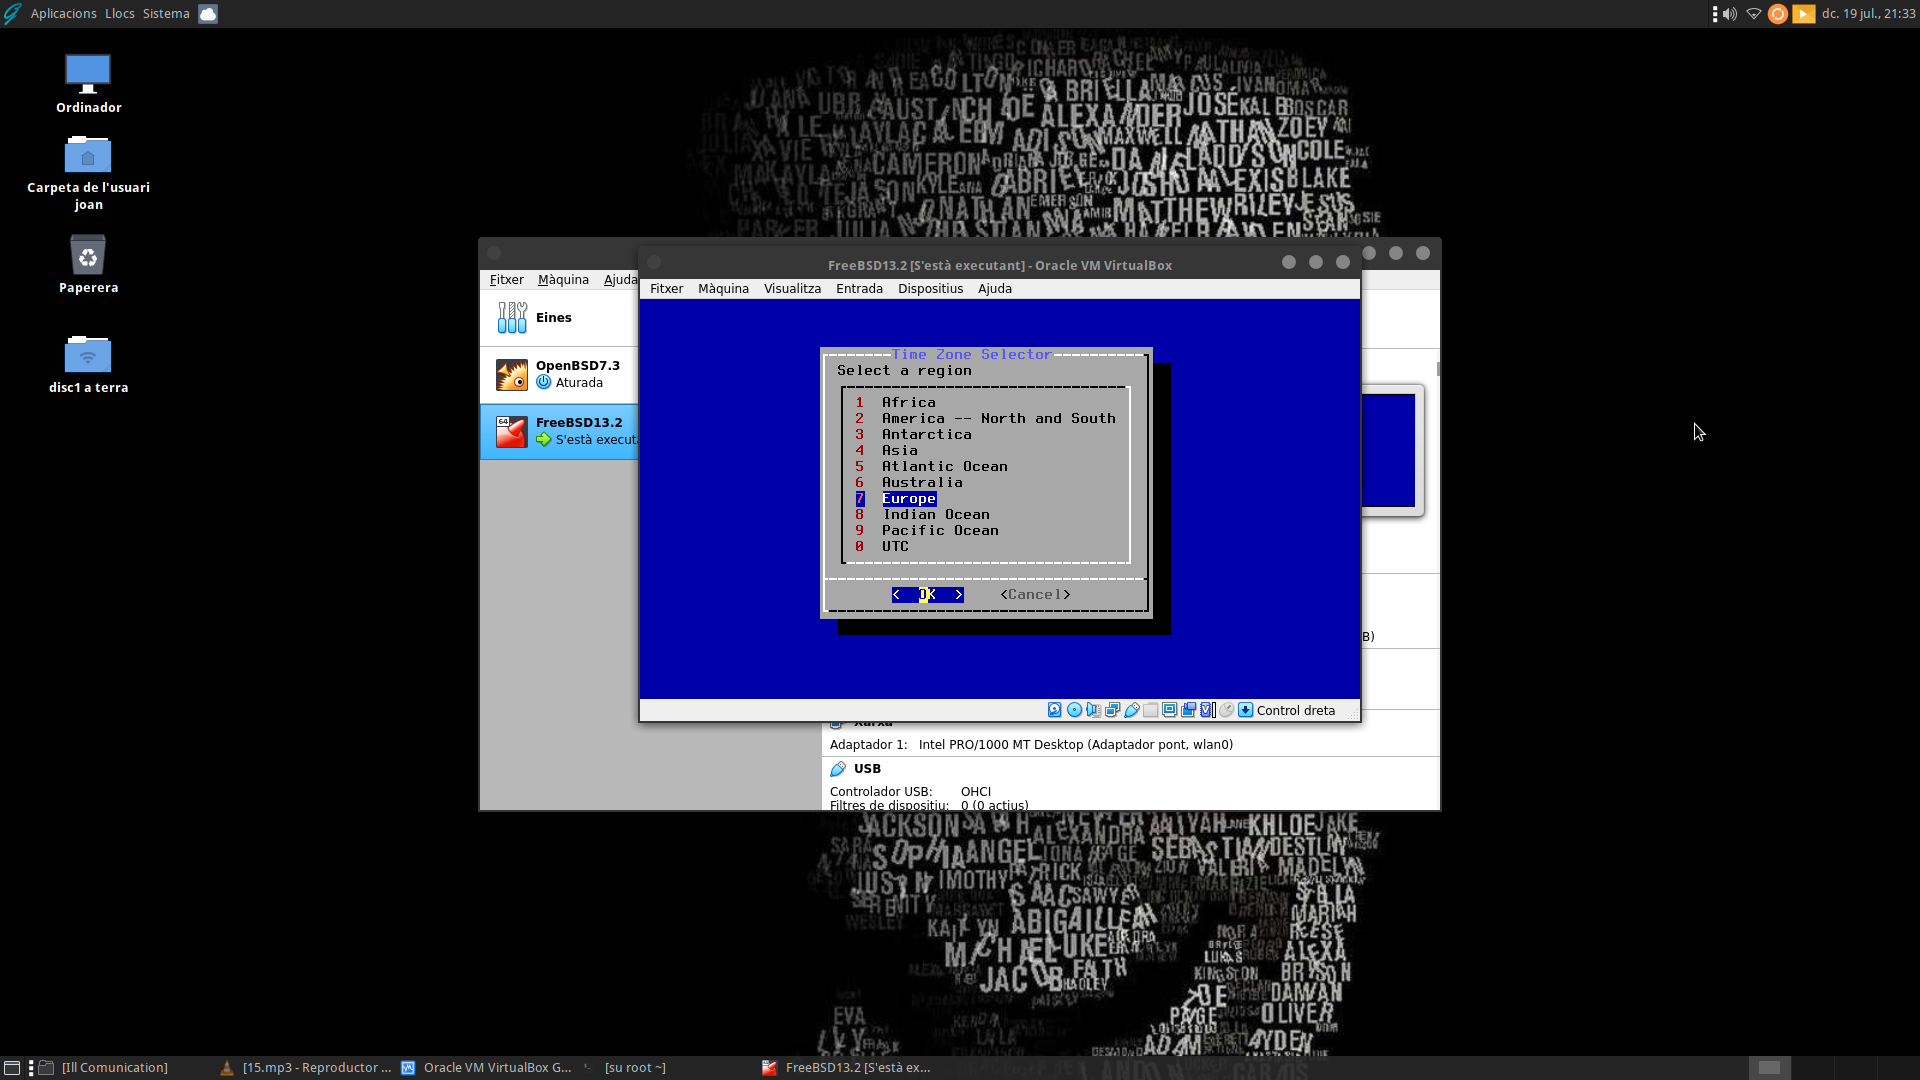The image size is (1920, 1080).
Task: Click the yellow play tray icon
Action: coord(1803,14)
